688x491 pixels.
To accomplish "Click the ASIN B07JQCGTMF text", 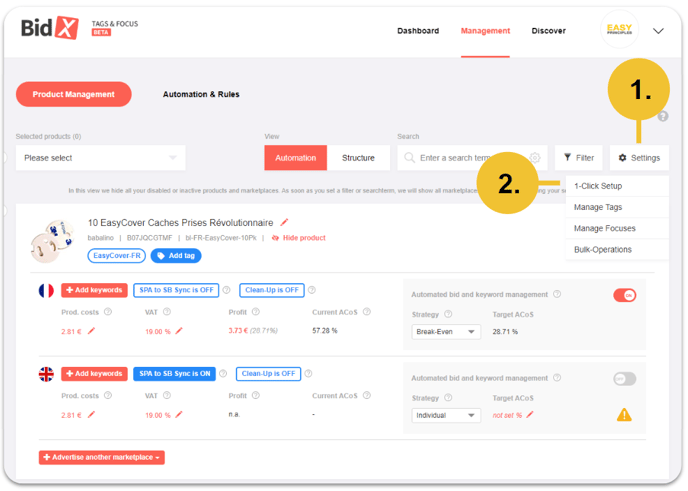I will click(x=149, y=238).
